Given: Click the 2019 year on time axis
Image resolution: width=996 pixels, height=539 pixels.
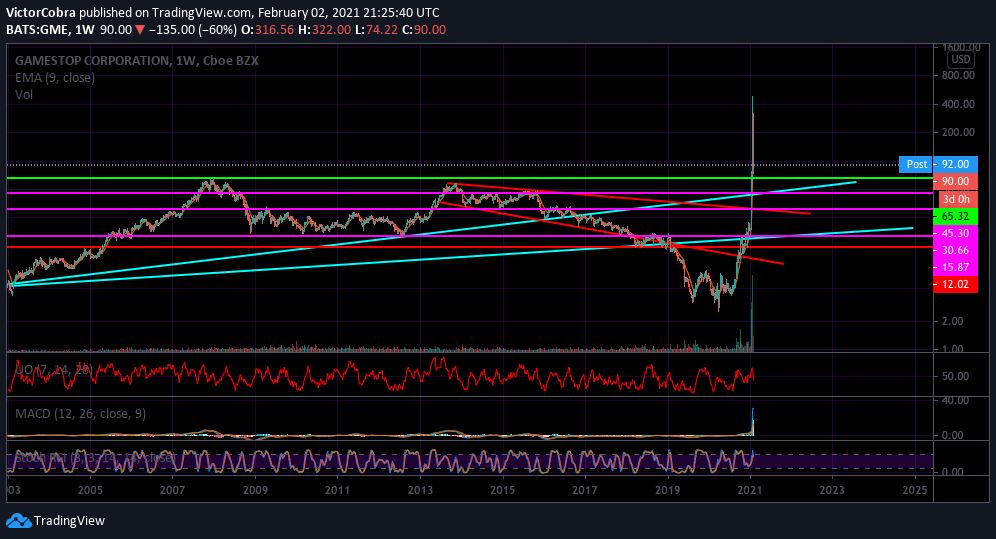Looking at the screenshot, I should pyautogui.click(x=667, y=490).
